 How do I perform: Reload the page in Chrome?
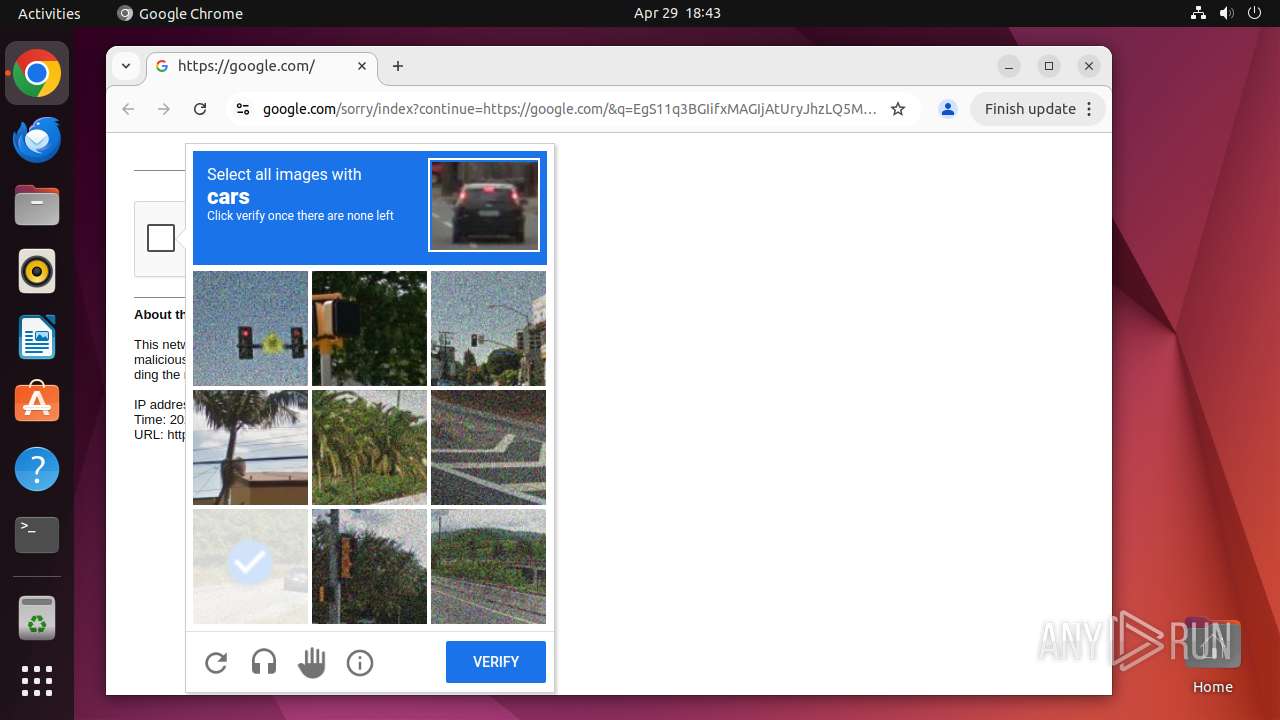[x=200, y=109]
